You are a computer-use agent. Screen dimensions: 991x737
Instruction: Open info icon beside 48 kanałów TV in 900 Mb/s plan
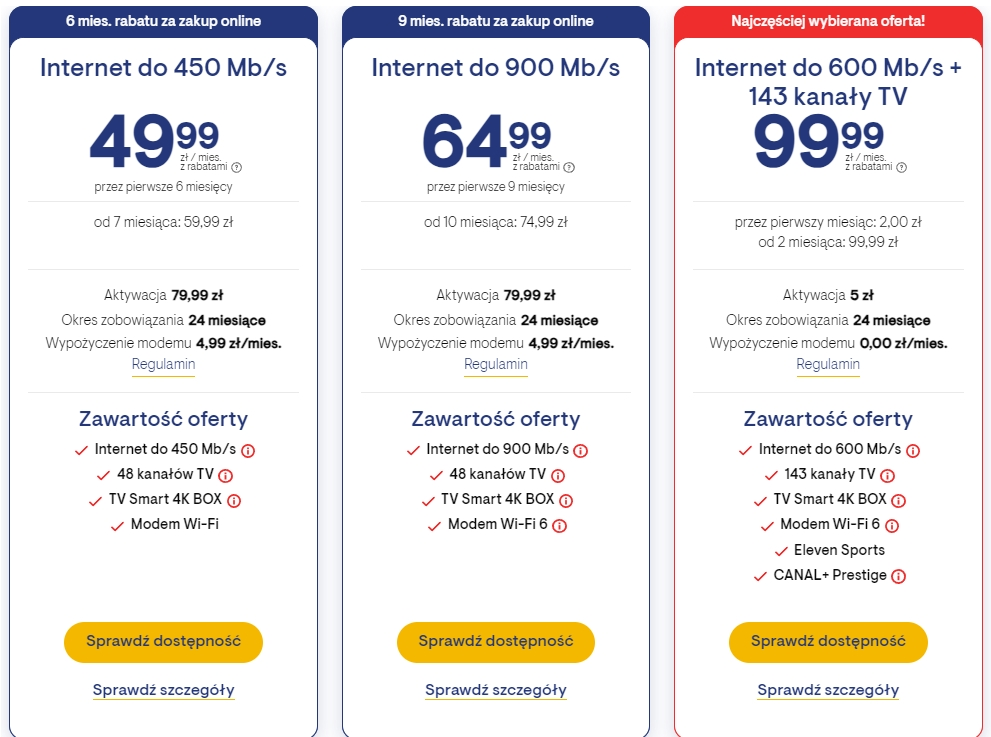pos(558,476)
